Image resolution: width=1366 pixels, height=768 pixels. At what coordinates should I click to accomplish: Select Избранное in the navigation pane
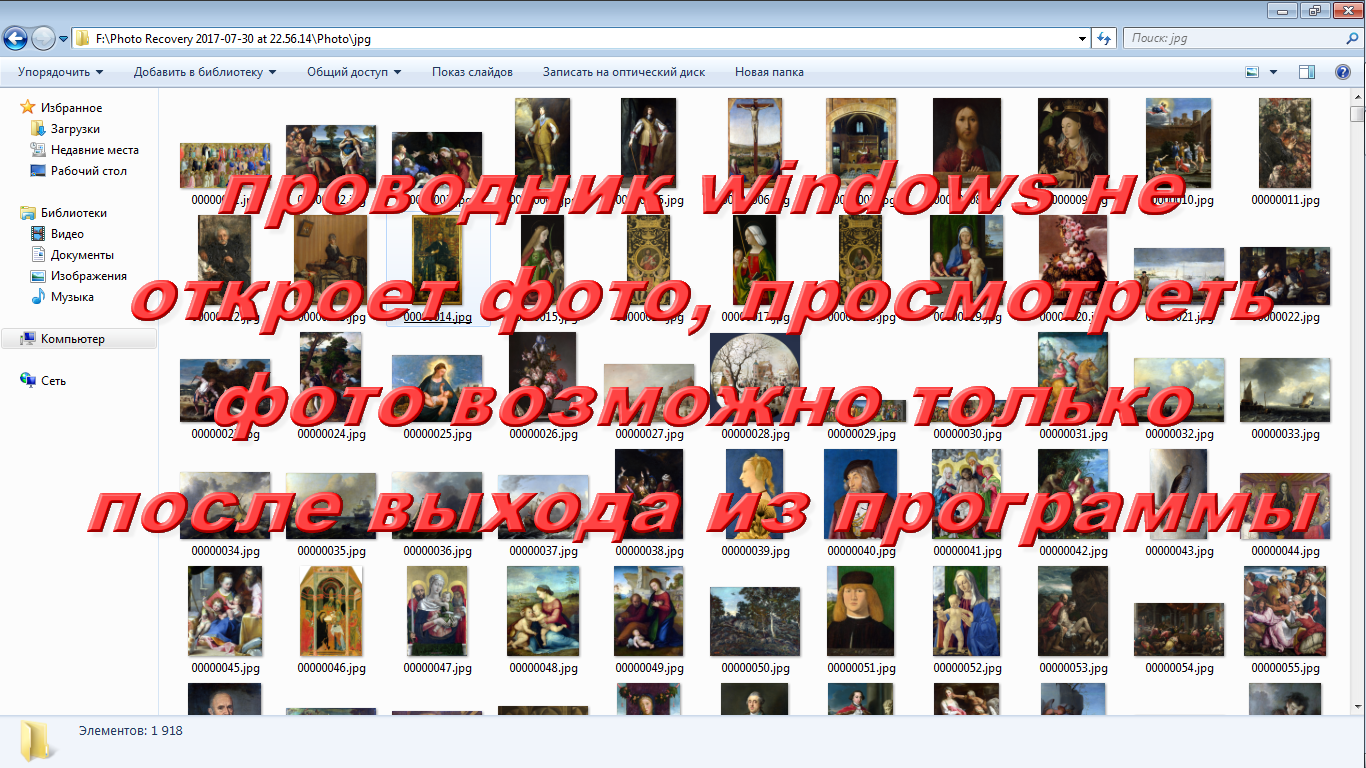[x=71, y=108]
